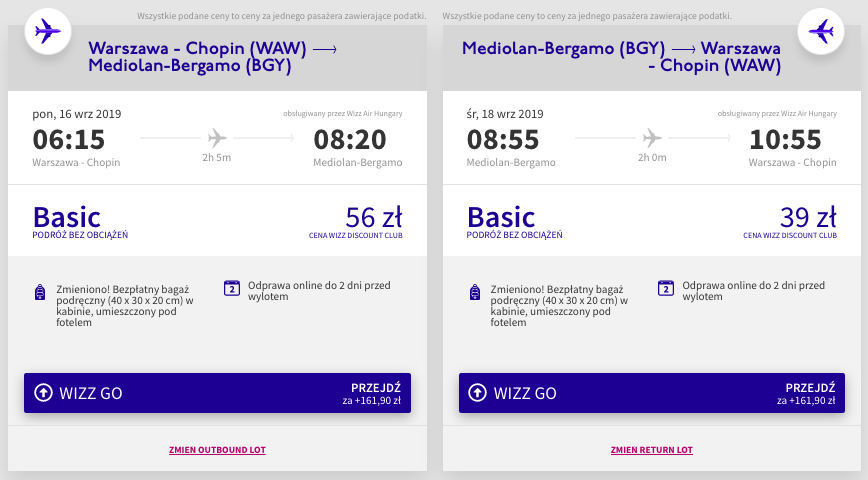
Task: Click the return flight airplane logo icon
Action: 821,31
